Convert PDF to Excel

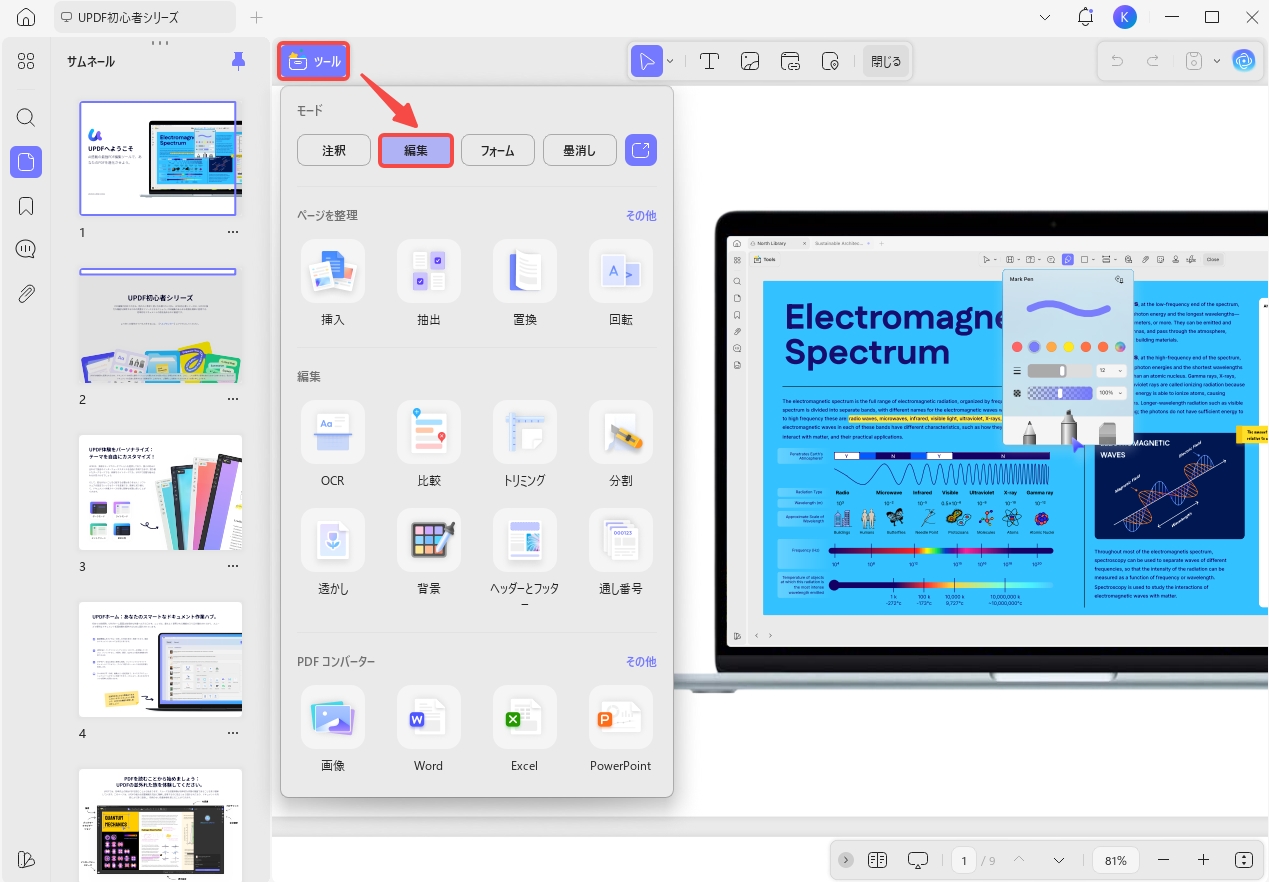(x=524, y=717)
